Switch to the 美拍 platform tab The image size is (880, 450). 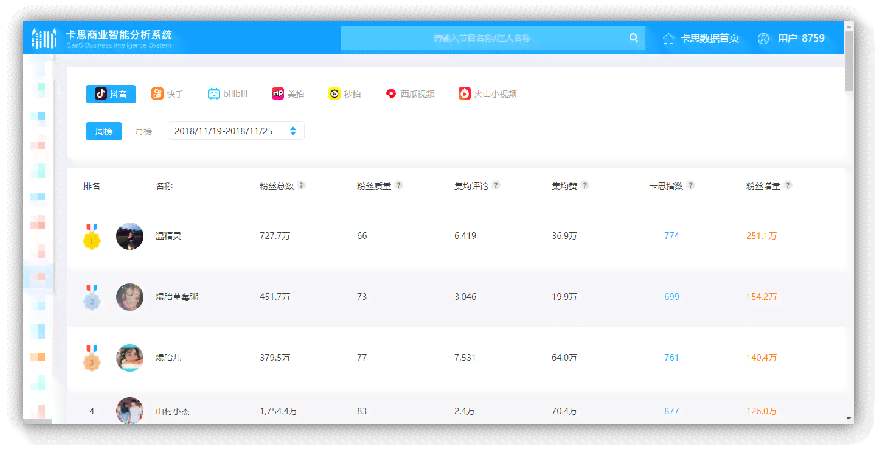(288, 94)
